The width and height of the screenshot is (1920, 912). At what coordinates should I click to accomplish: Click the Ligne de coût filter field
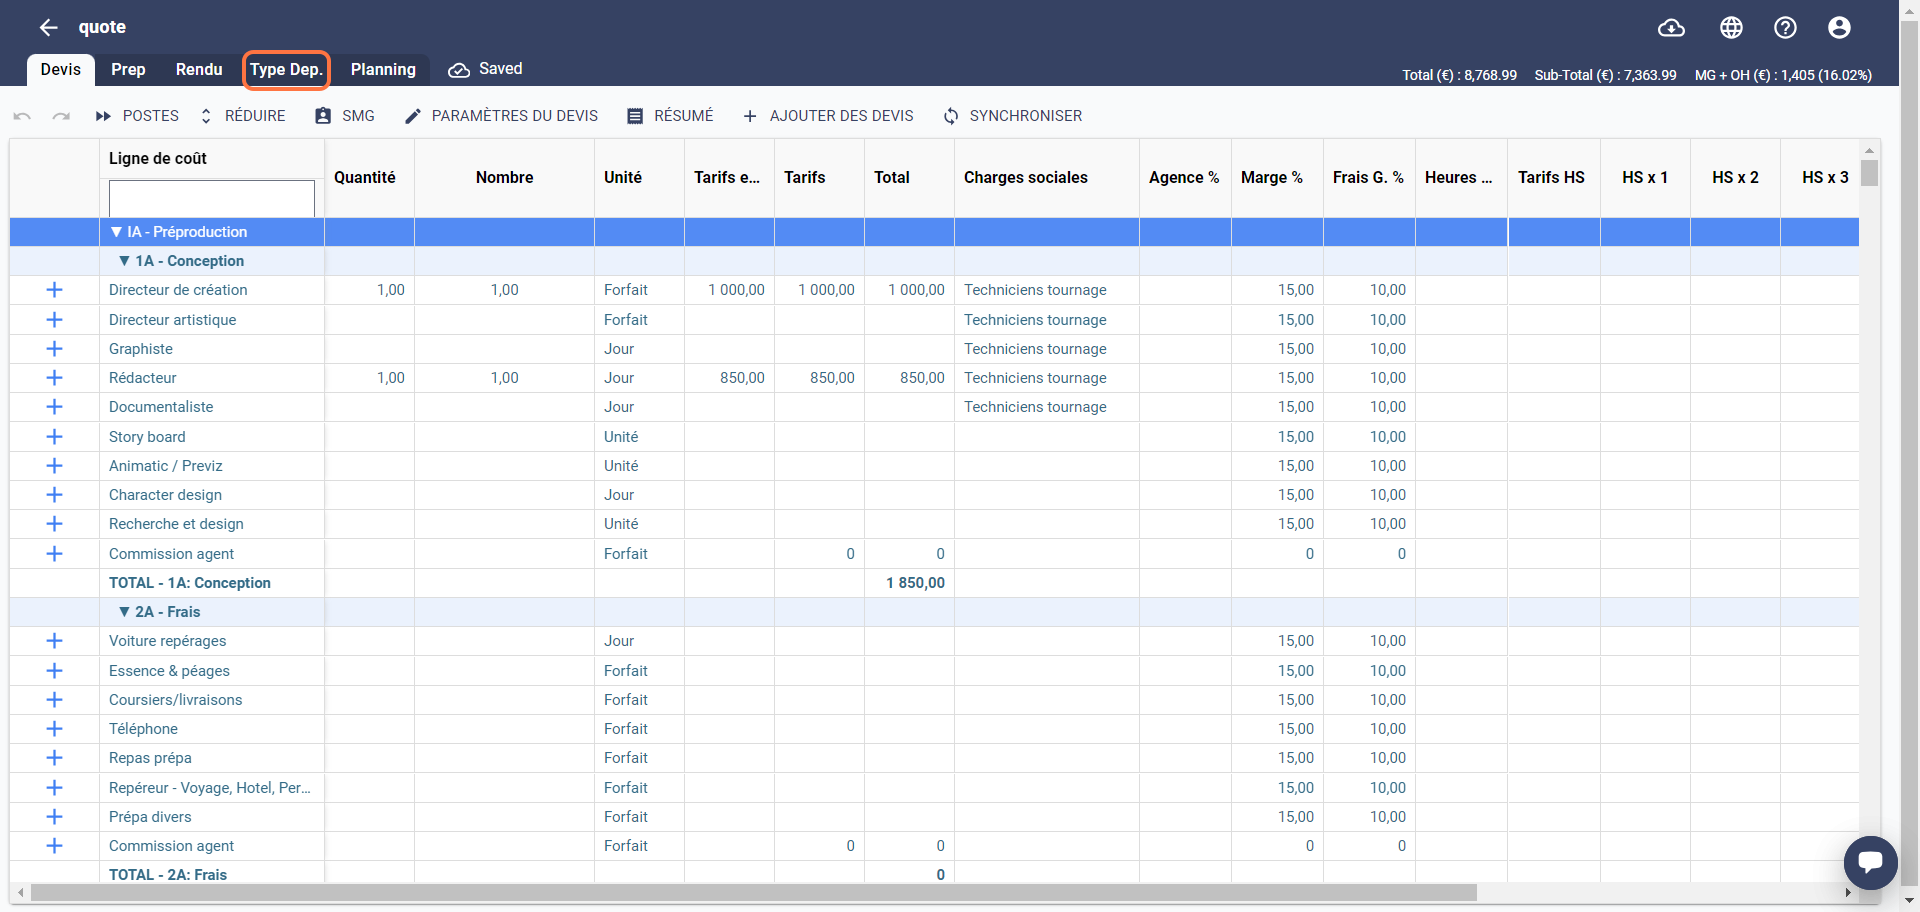[x=212, y=198]
